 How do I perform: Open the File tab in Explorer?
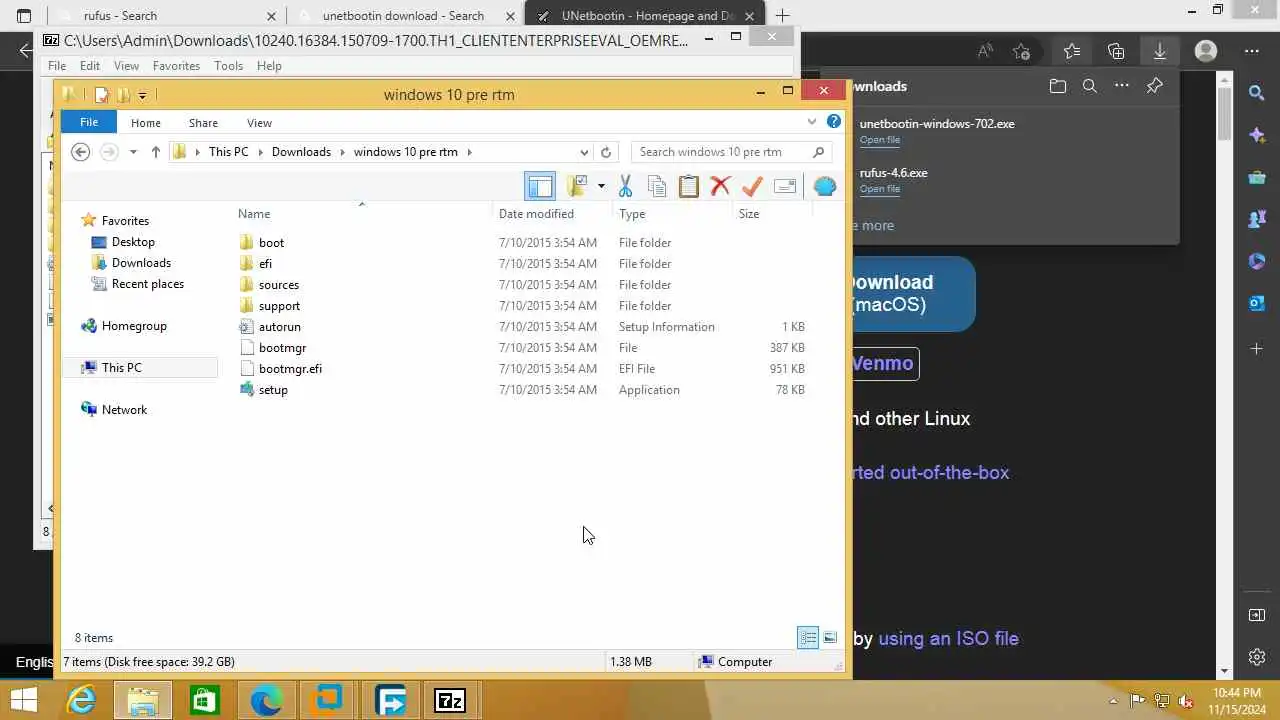(89, 122)
